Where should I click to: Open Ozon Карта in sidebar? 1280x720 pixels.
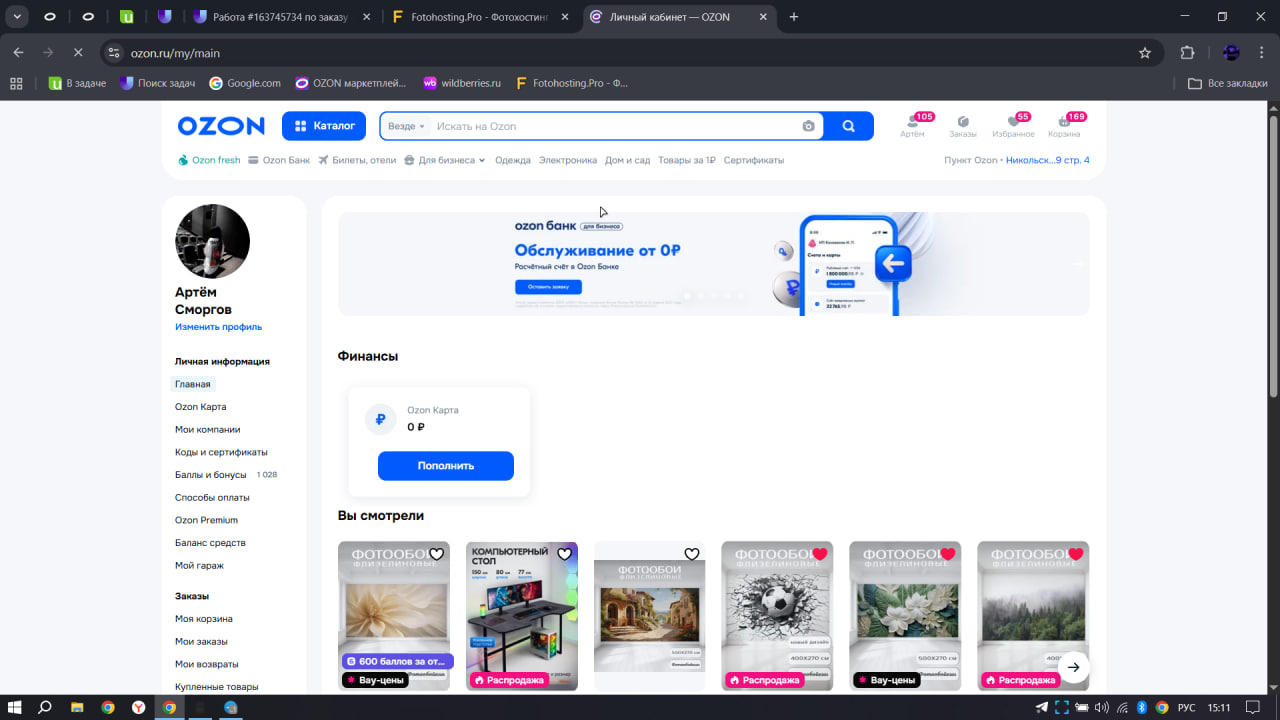(x=200, y=407)
